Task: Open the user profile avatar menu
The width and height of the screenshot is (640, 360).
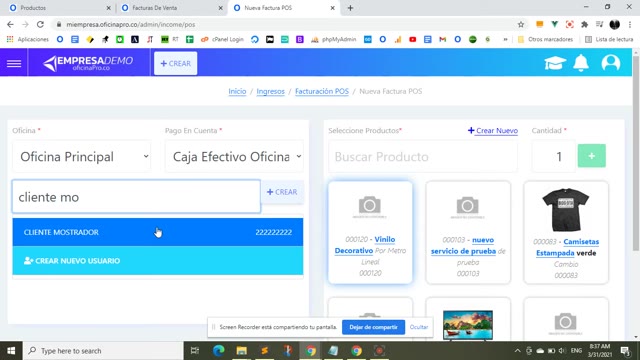Action: click(611, 63)
